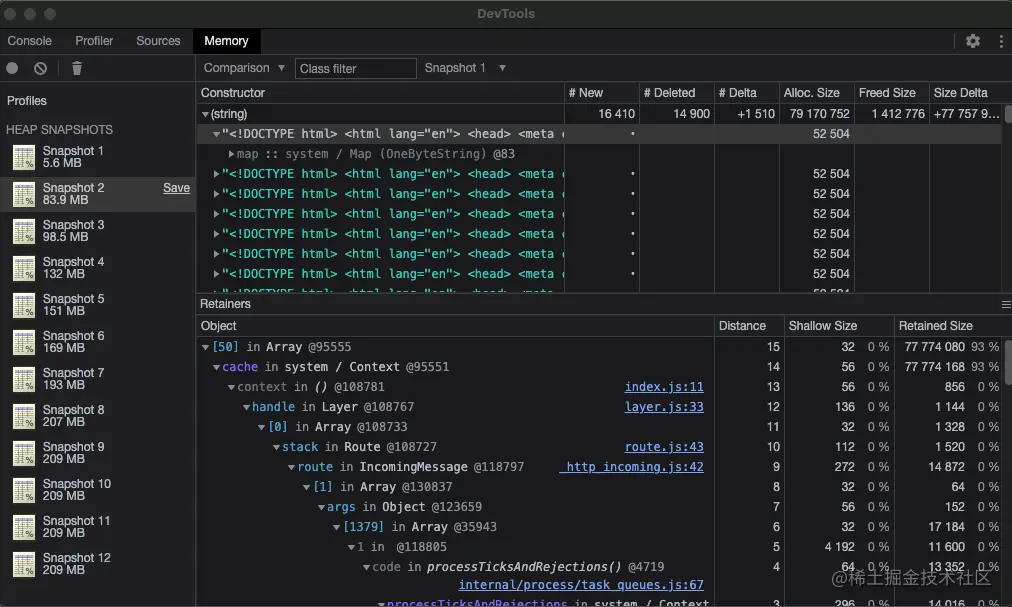Image resolution: width=1012 pixels, height=607 pixels.
Task: Switch to the Sources tab
Action: [x=158, y=41]
